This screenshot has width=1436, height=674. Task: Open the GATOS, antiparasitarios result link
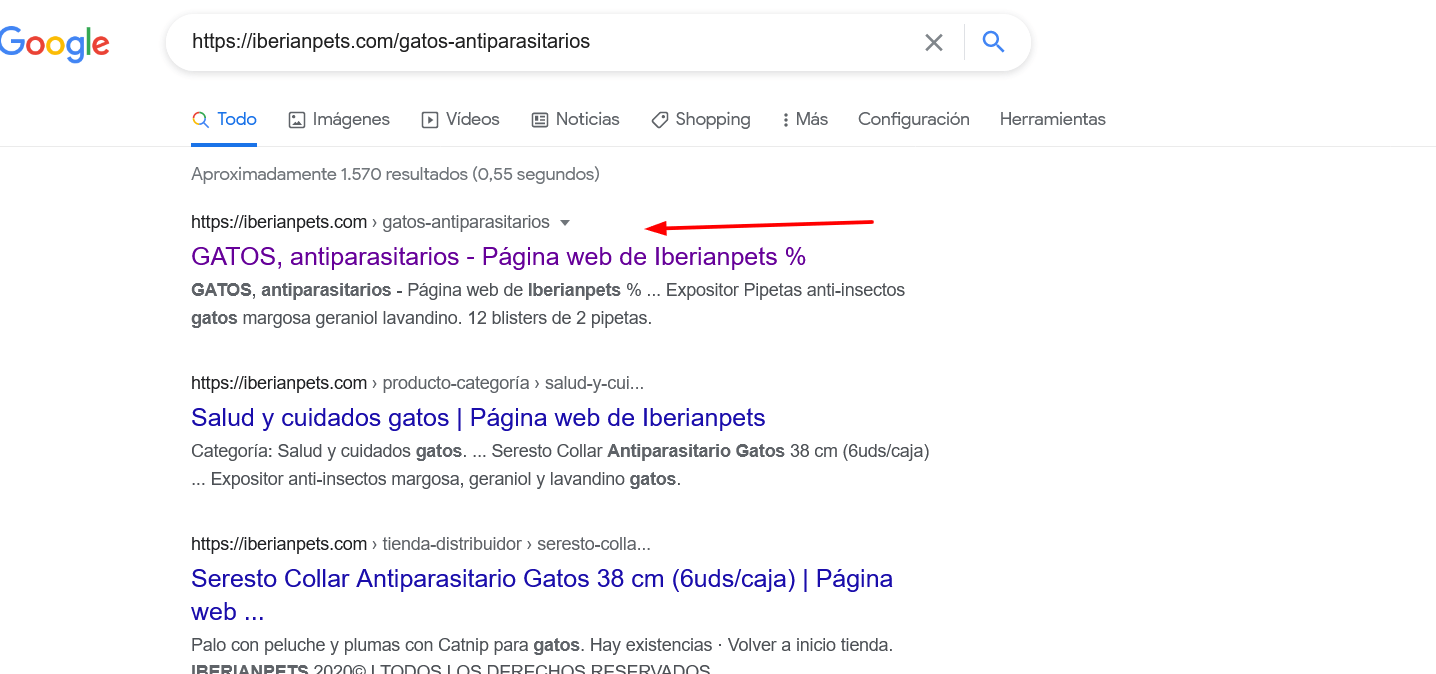coord(498,257)
